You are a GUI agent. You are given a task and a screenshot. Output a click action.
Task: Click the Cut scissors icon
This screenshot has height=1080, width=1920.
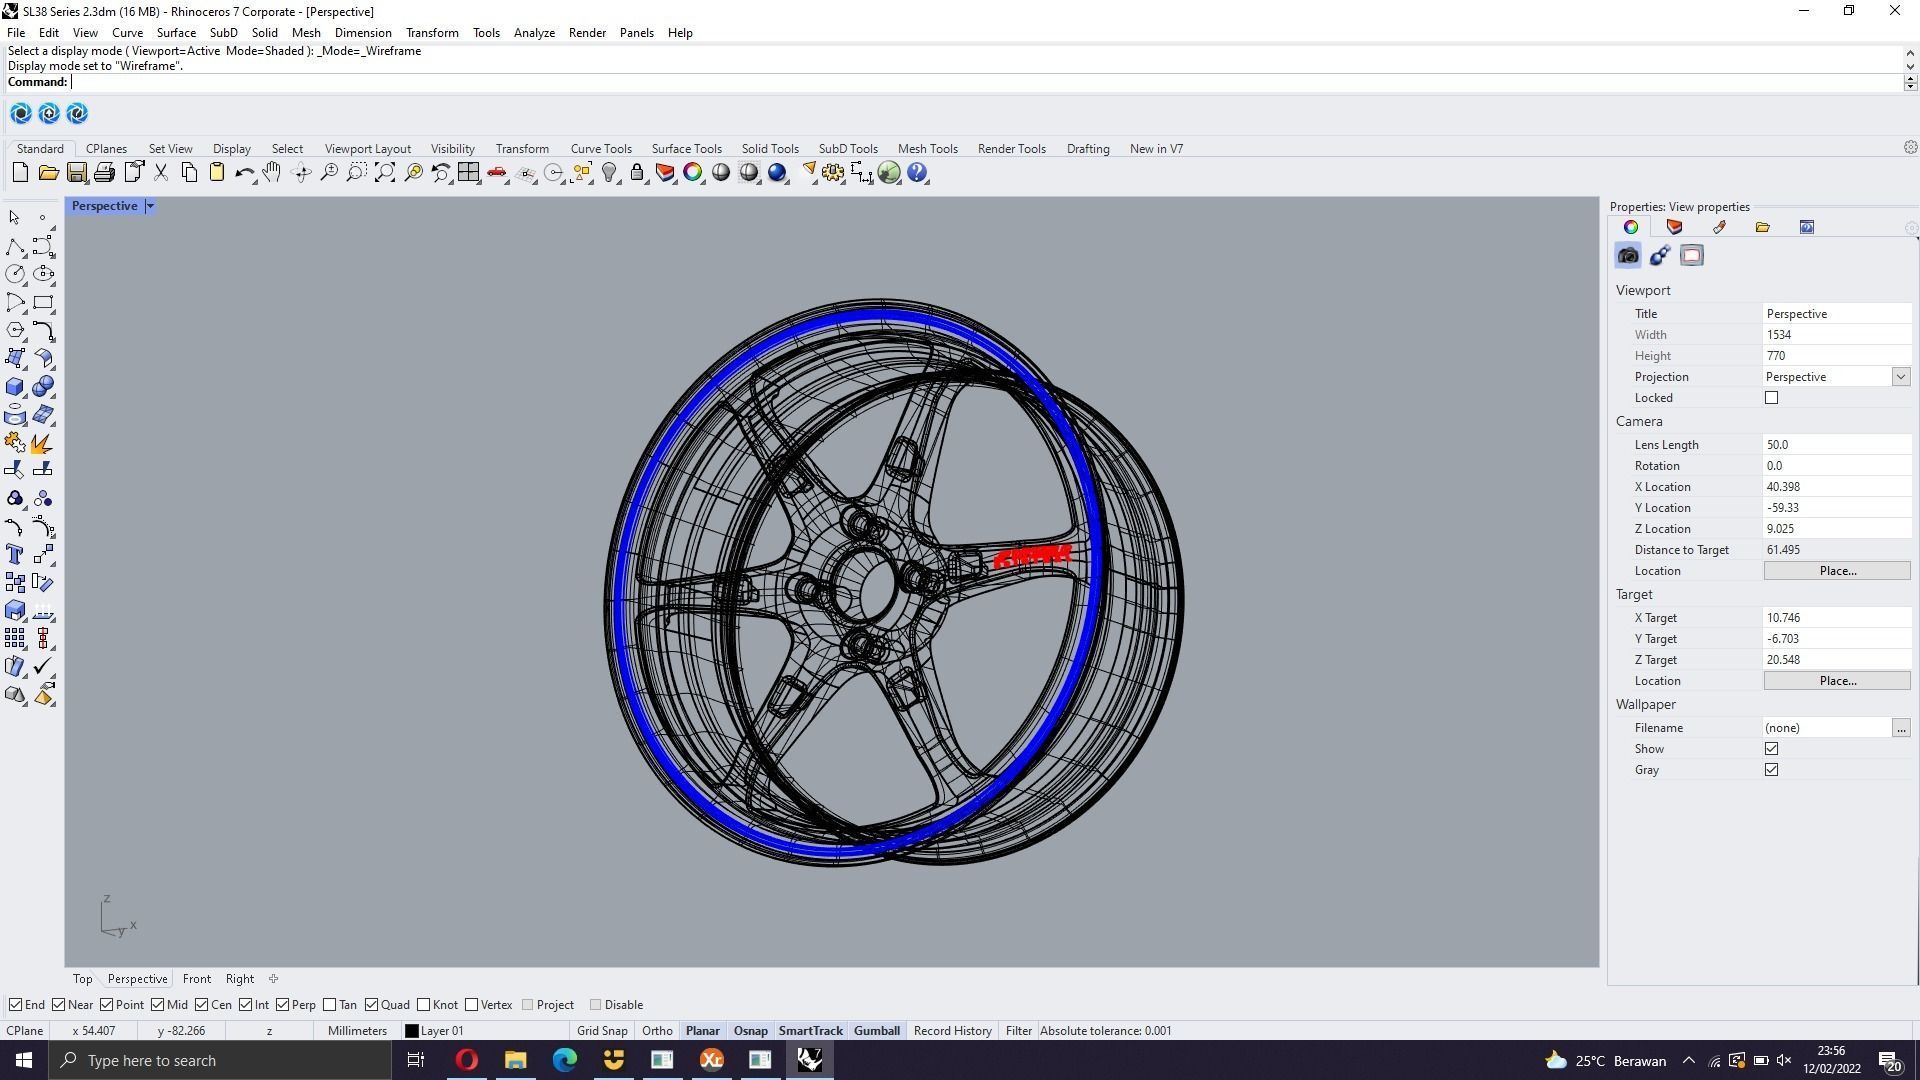pos(160,173)
